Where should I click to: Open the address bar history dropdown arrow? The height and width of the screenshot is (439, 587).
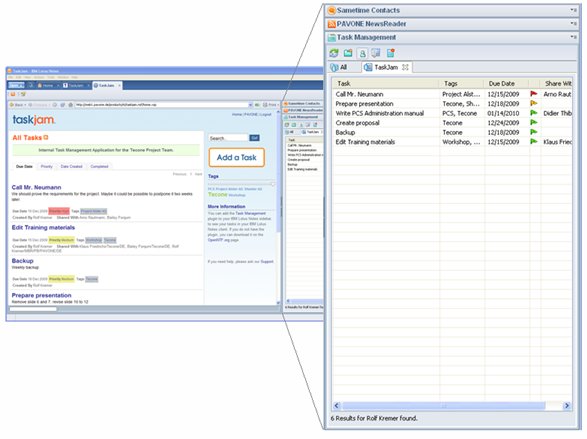[250, 105]
